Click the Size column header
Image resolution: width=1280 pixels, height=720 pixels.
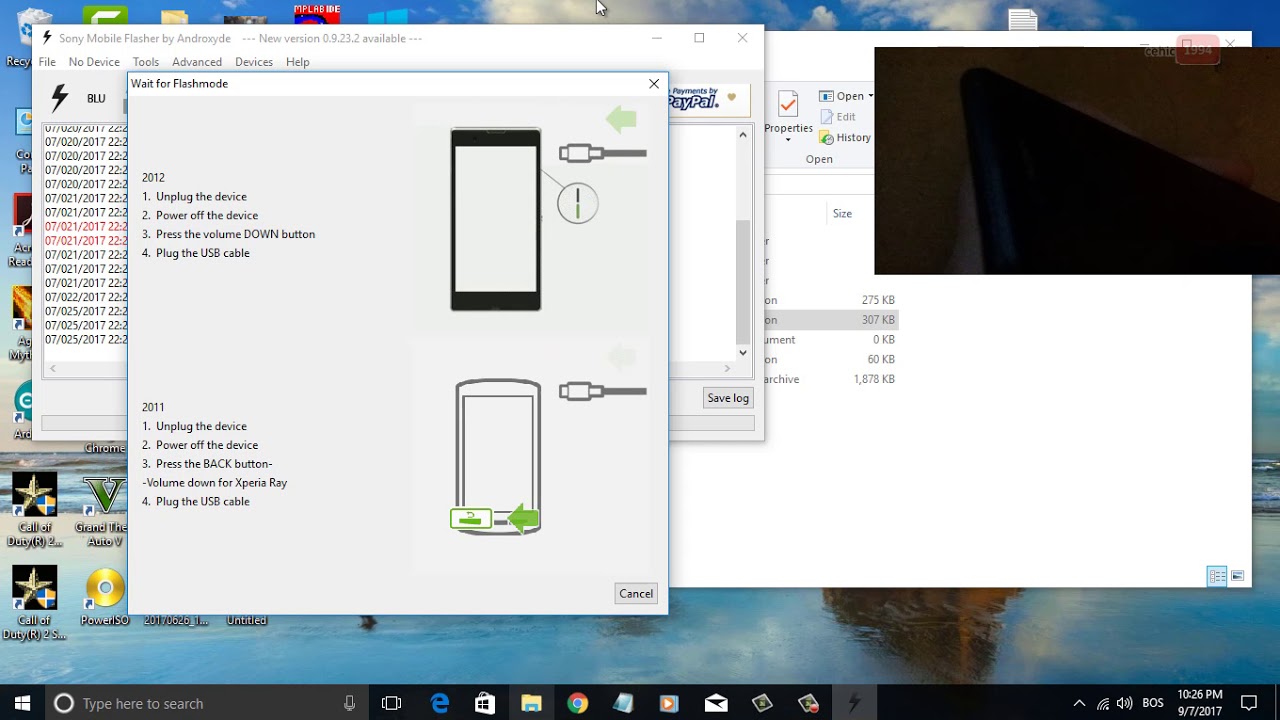click(842, 214)
